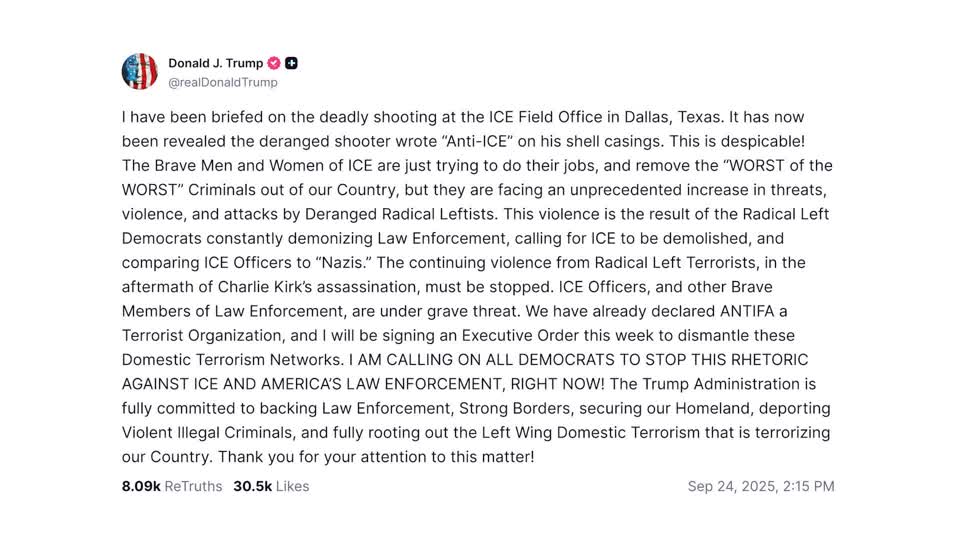Viewport: 960px width, 540px height.
Task: Open the Donald J. Trump display name
Action: coord(216,63)
